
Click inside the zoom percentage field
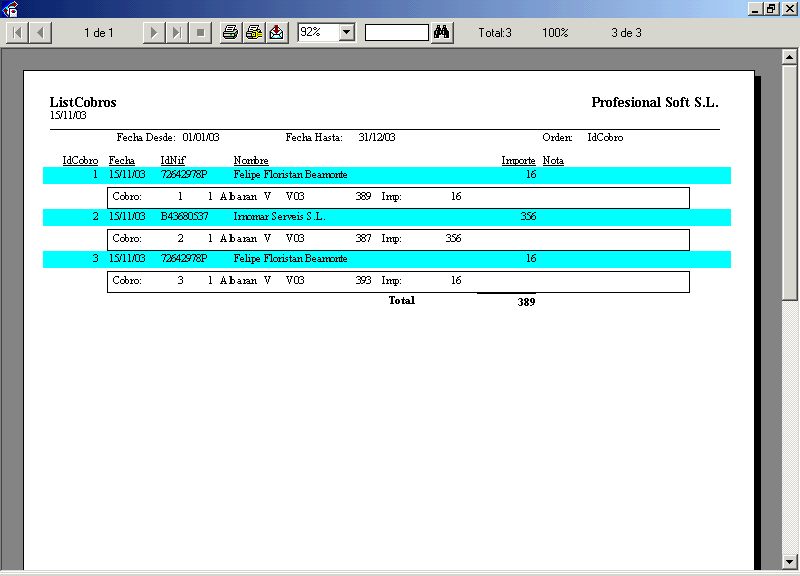click(318, 33)
